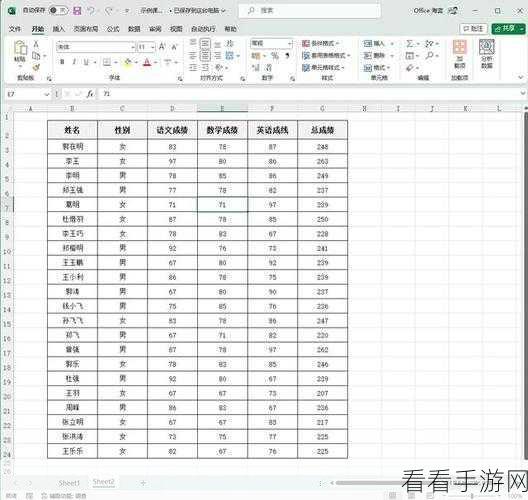Decrease font size with smaller A icon
The image size is (528, 500).
pyautogui.click(x=174, y=47)
